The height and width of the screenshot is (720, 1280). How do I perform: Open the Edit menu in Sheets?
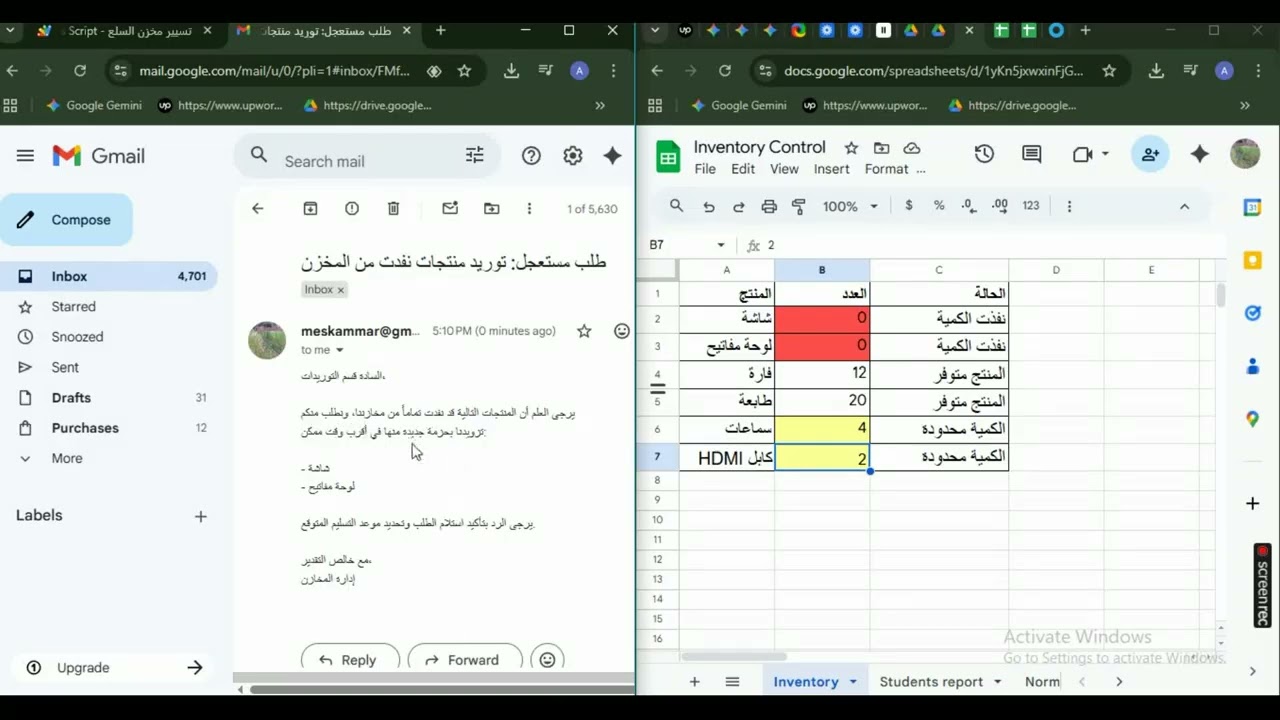pos(743,169)
